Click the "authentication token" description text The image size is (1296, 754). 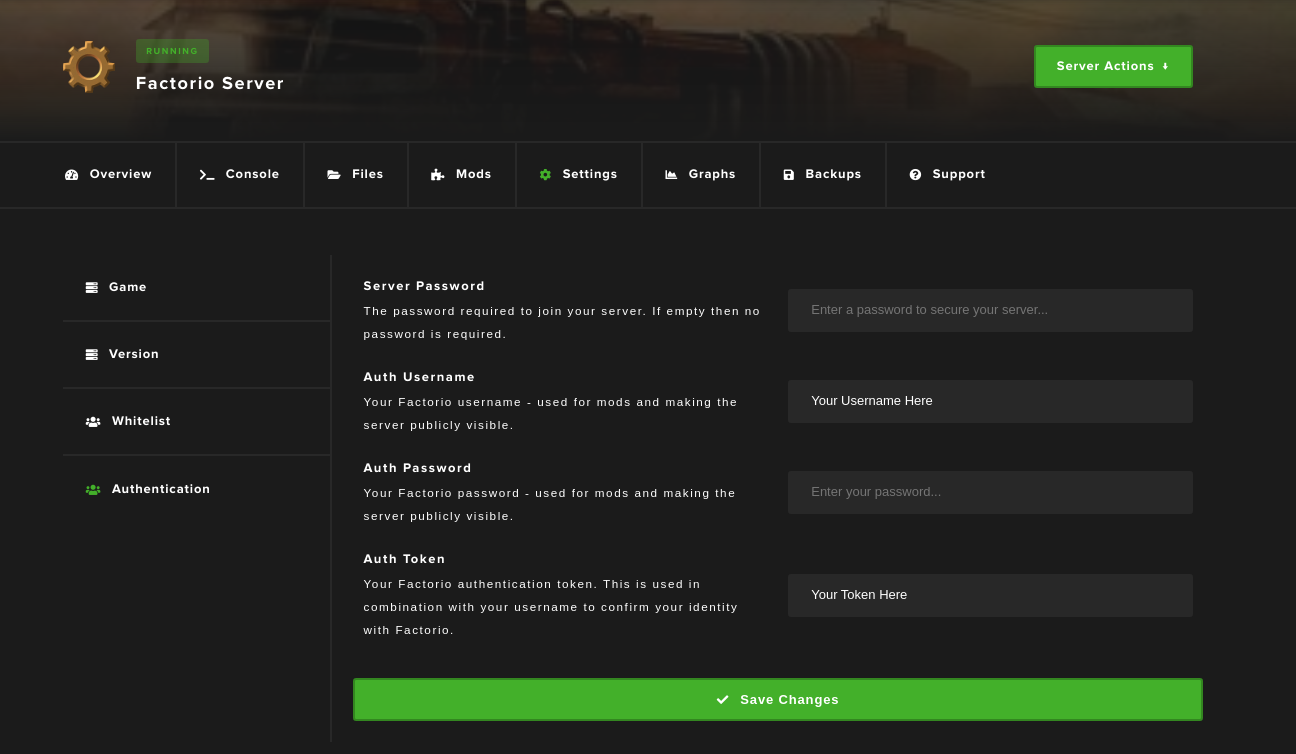pos(551,607)
